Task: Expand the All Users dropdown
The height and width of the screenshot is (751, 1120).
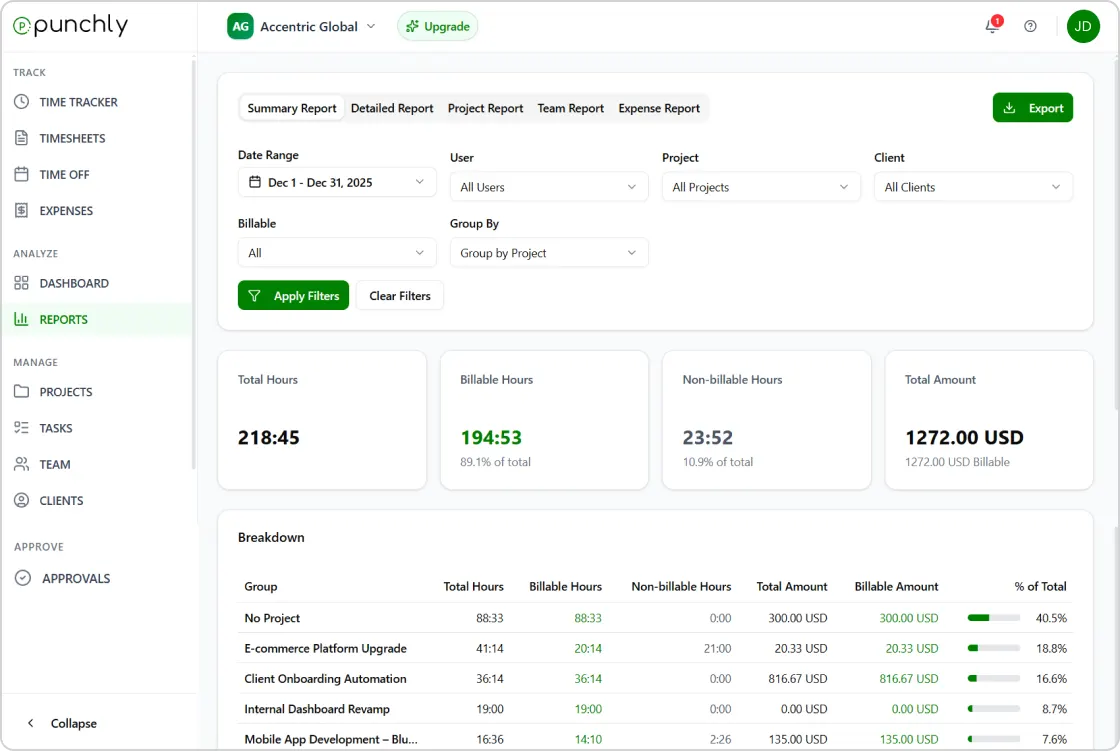Action: click(x=548, y=187)
